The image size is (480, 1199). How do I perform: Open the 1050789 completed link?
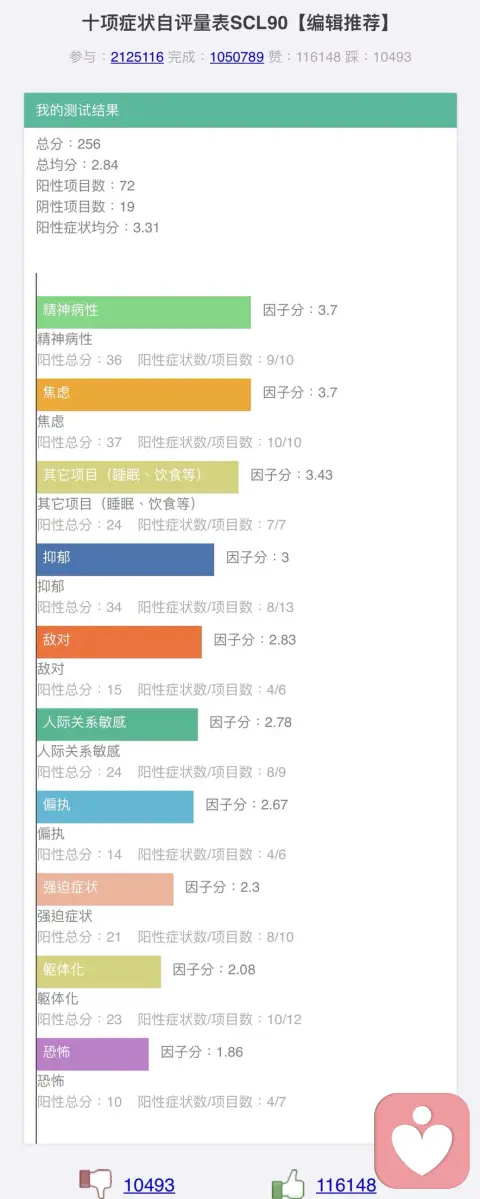click(x=237, y=57)
